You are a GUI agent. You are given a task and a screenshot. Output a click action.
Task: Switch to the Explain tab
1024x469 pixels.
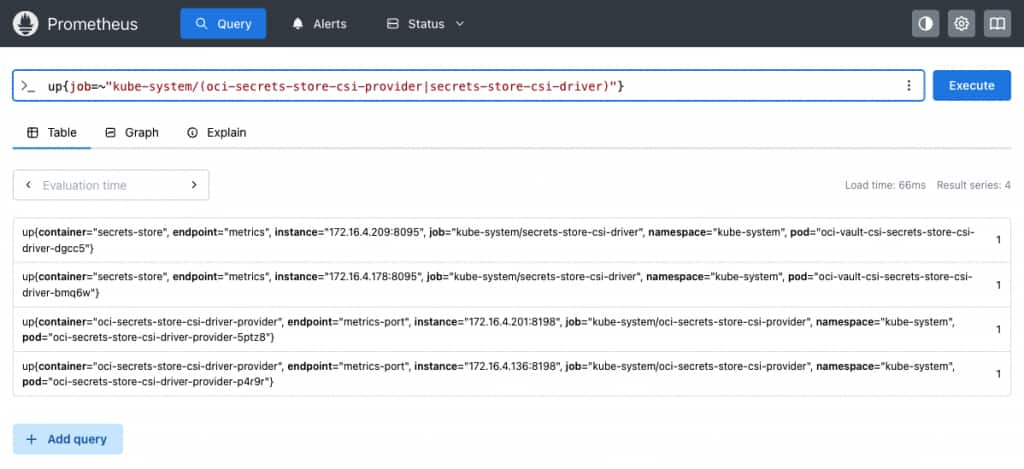click(x=217, y=133)
